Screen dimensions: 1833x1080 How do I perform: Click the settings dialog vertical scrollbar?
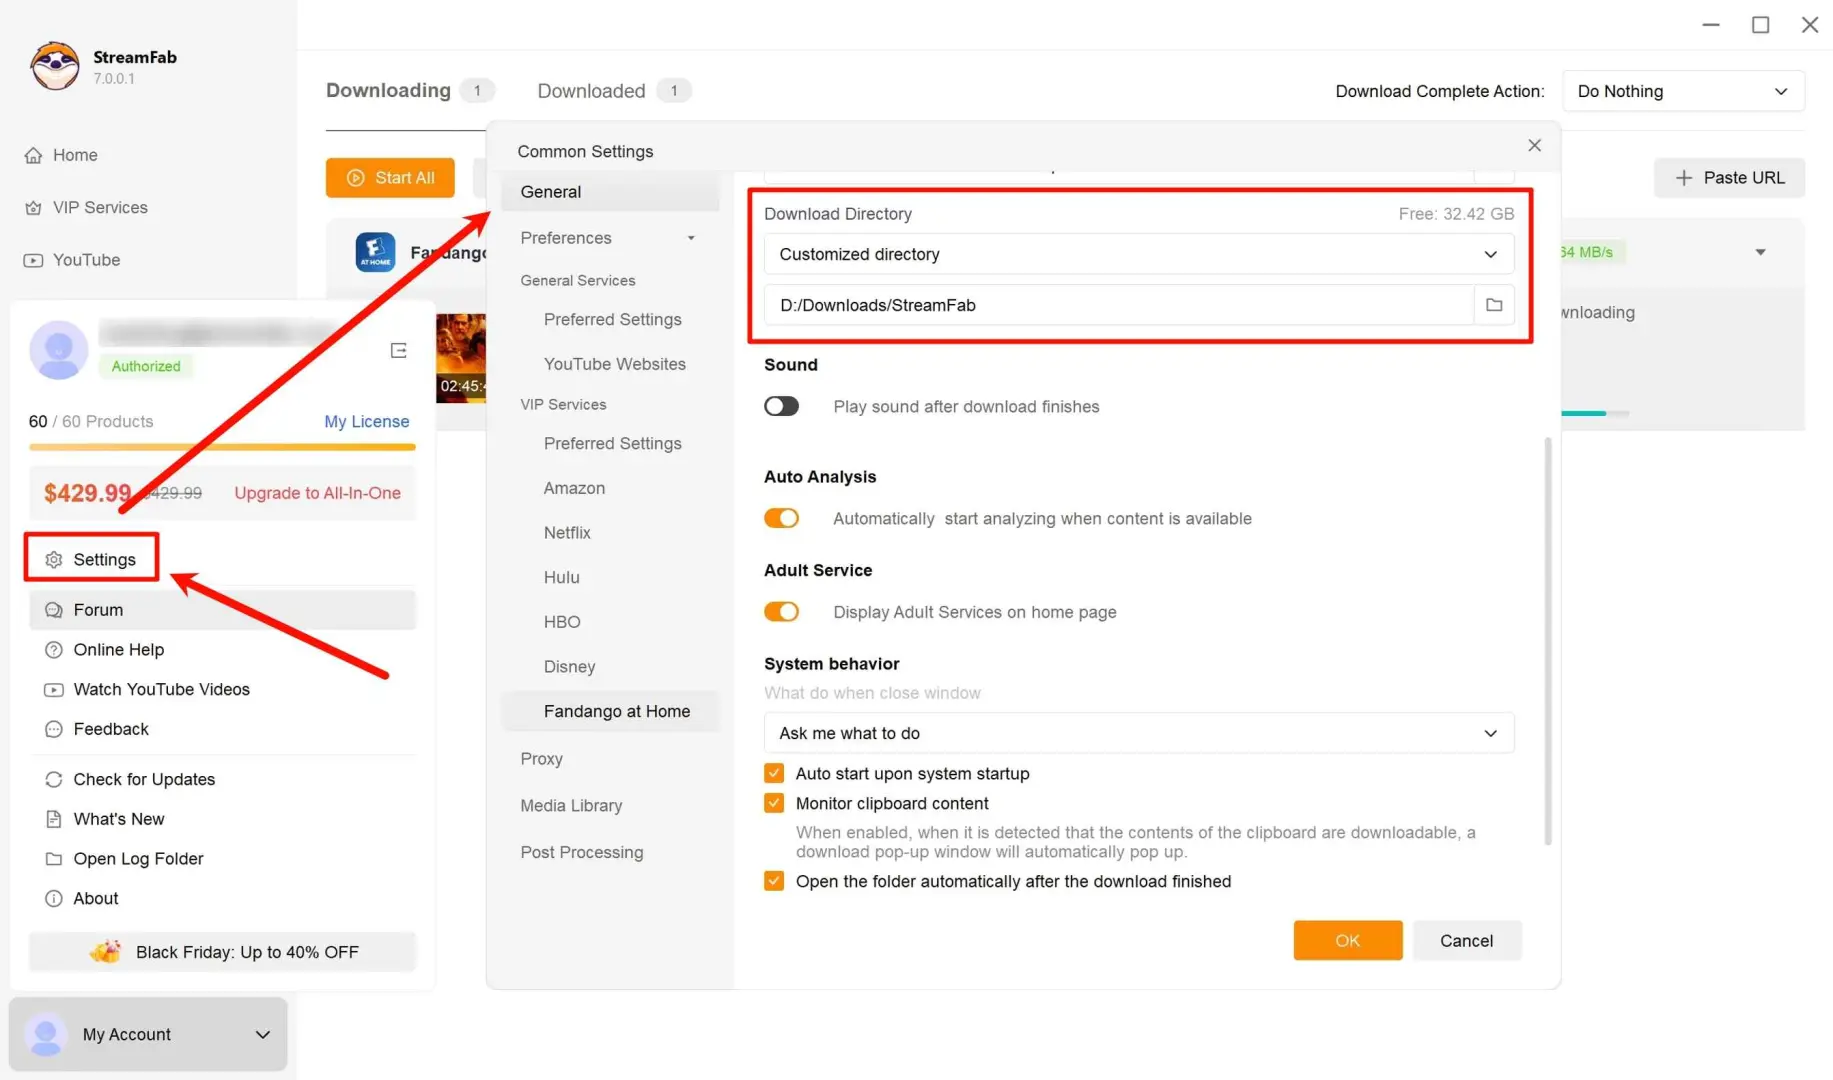[1548, 641]
